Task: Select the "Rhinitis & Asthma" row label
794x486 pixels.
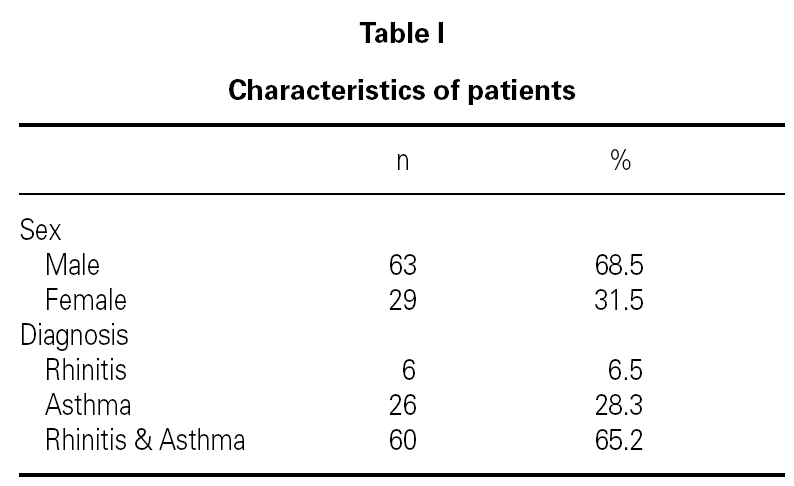Action: point(145,440)
